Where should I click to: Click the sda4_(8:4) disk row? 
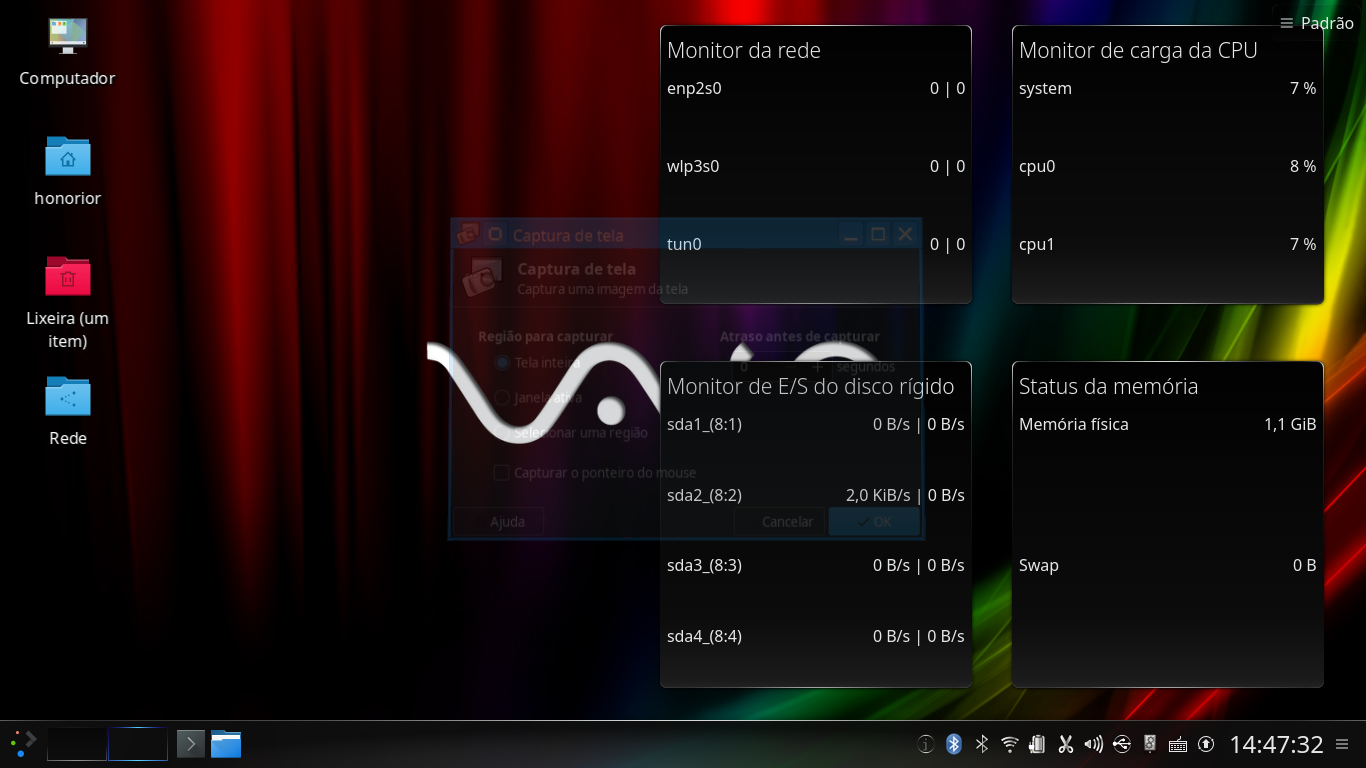coord(816,636)
